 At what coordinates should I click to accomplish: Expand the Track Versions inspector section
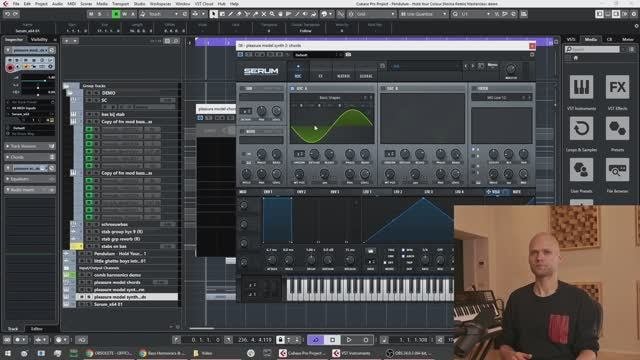click(x=30, y=146)
